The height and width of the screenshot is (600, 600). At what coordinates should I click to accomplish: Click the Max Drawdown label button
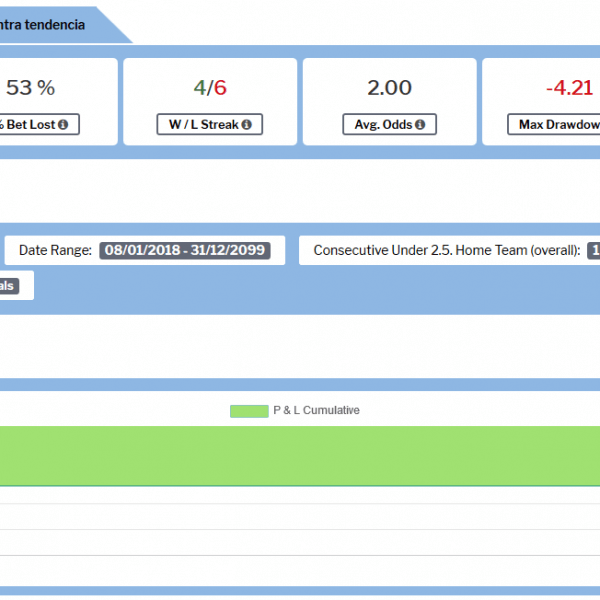[x=555, y=125]
